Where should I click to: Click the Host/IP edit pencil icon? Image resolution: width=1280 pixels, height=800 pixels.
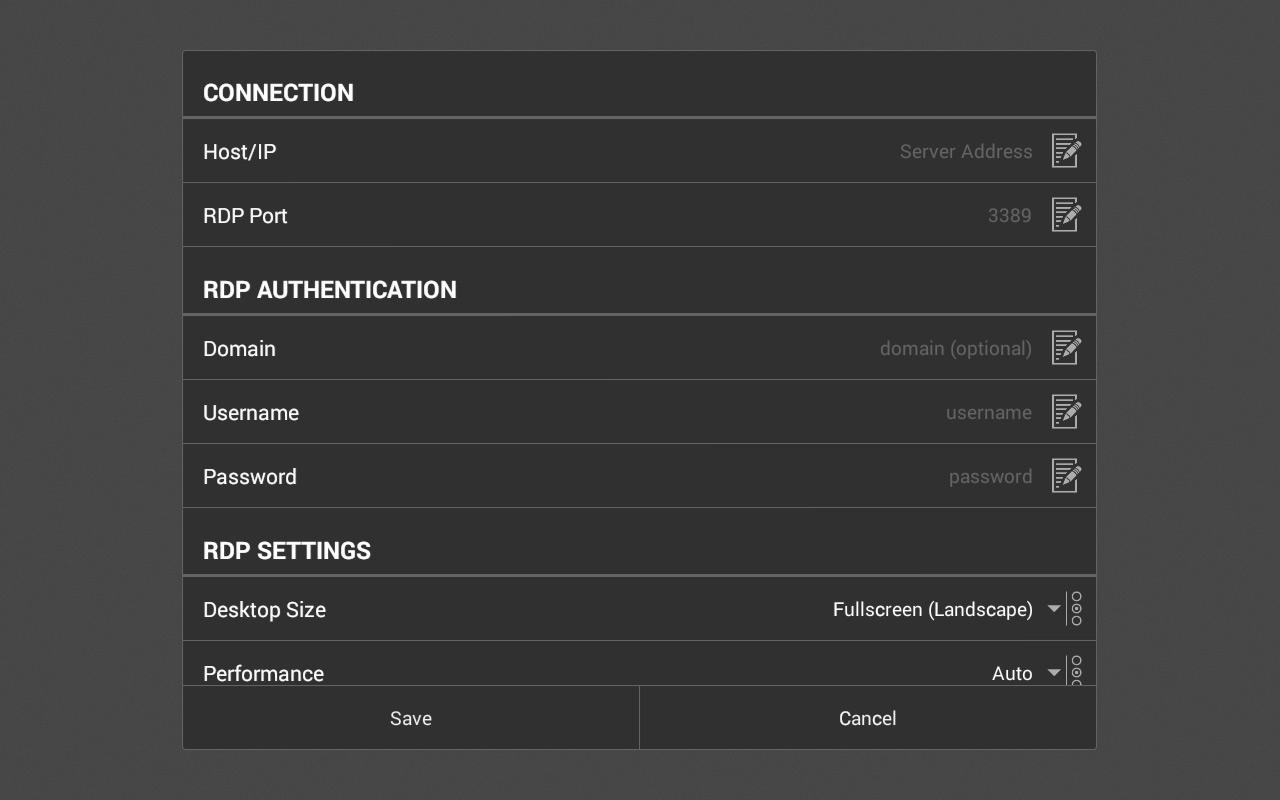point(1066,151)
